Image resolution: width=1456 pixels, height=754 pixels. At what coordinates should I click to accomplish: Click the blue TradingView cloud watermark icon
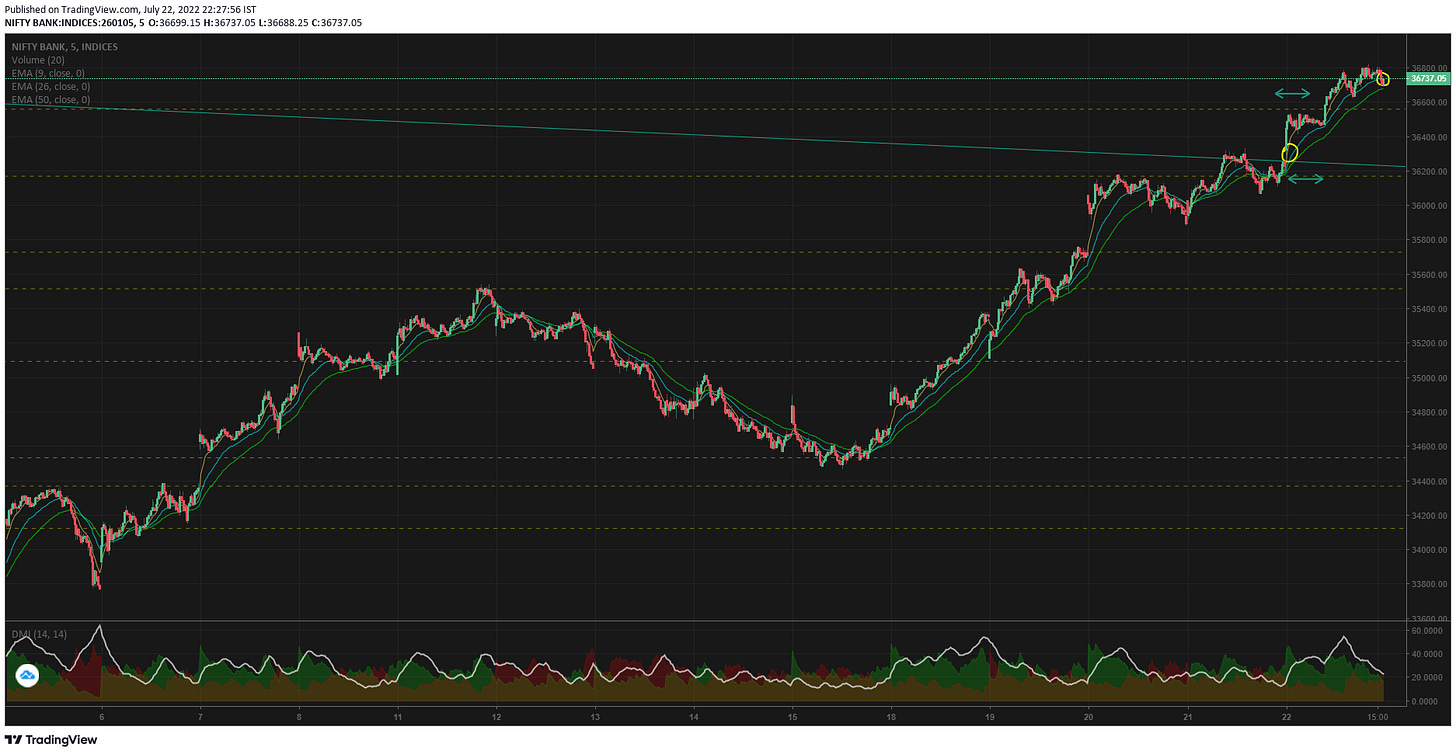(x=28, y=675)
